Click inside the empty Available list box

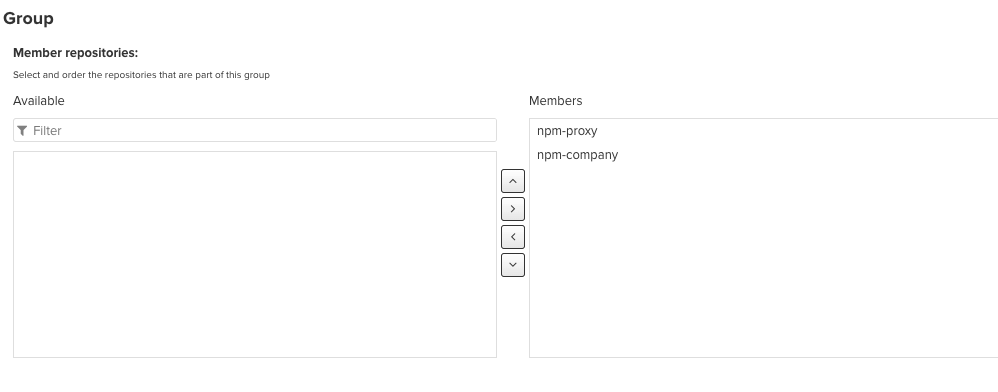point(255,255)
